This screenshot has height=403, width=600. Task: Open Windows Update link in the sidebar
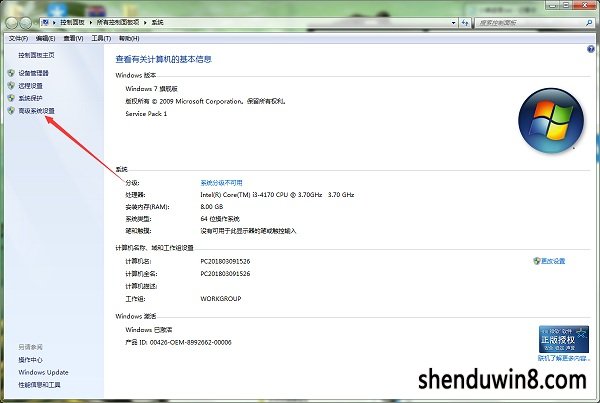[43, 372]
